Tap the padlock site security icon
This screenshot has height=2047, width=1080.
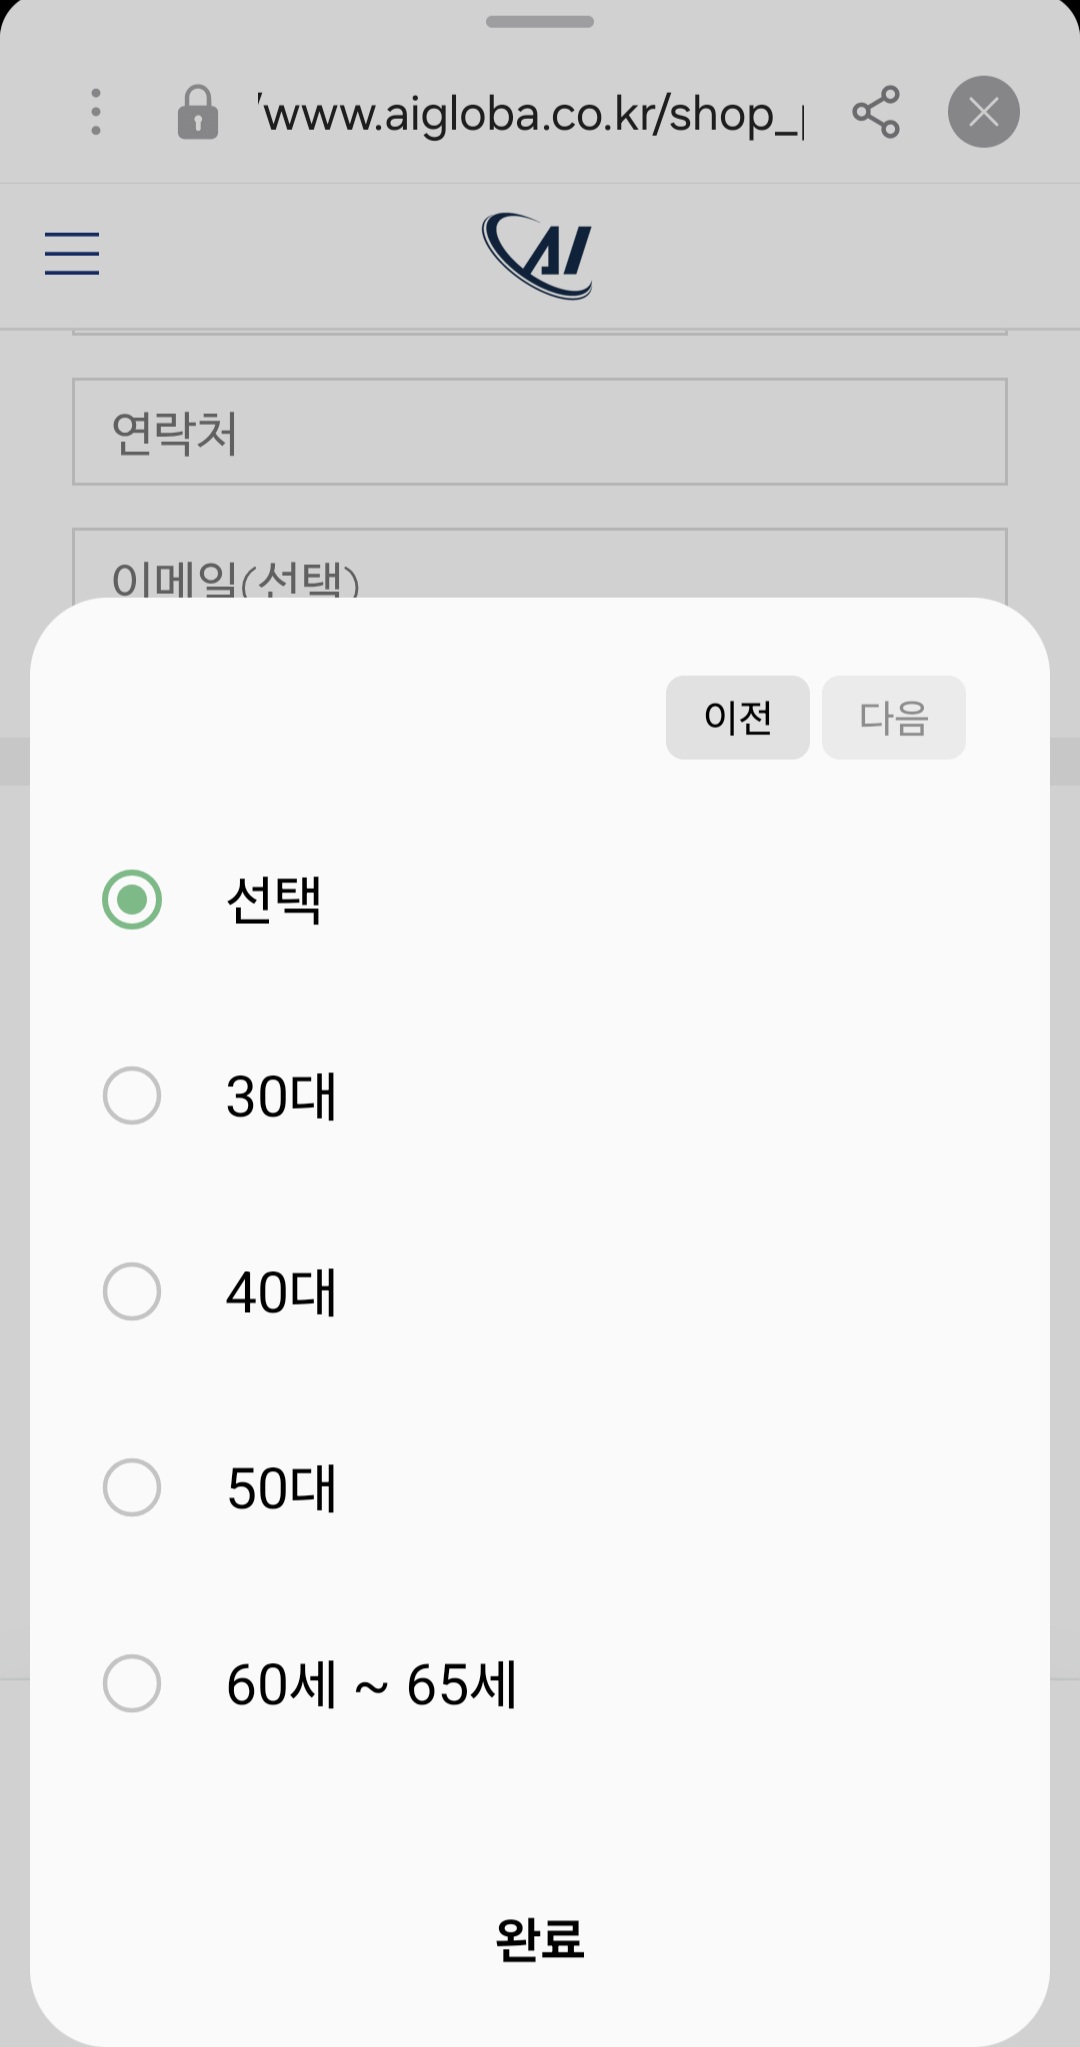click(x=198, y=112)
